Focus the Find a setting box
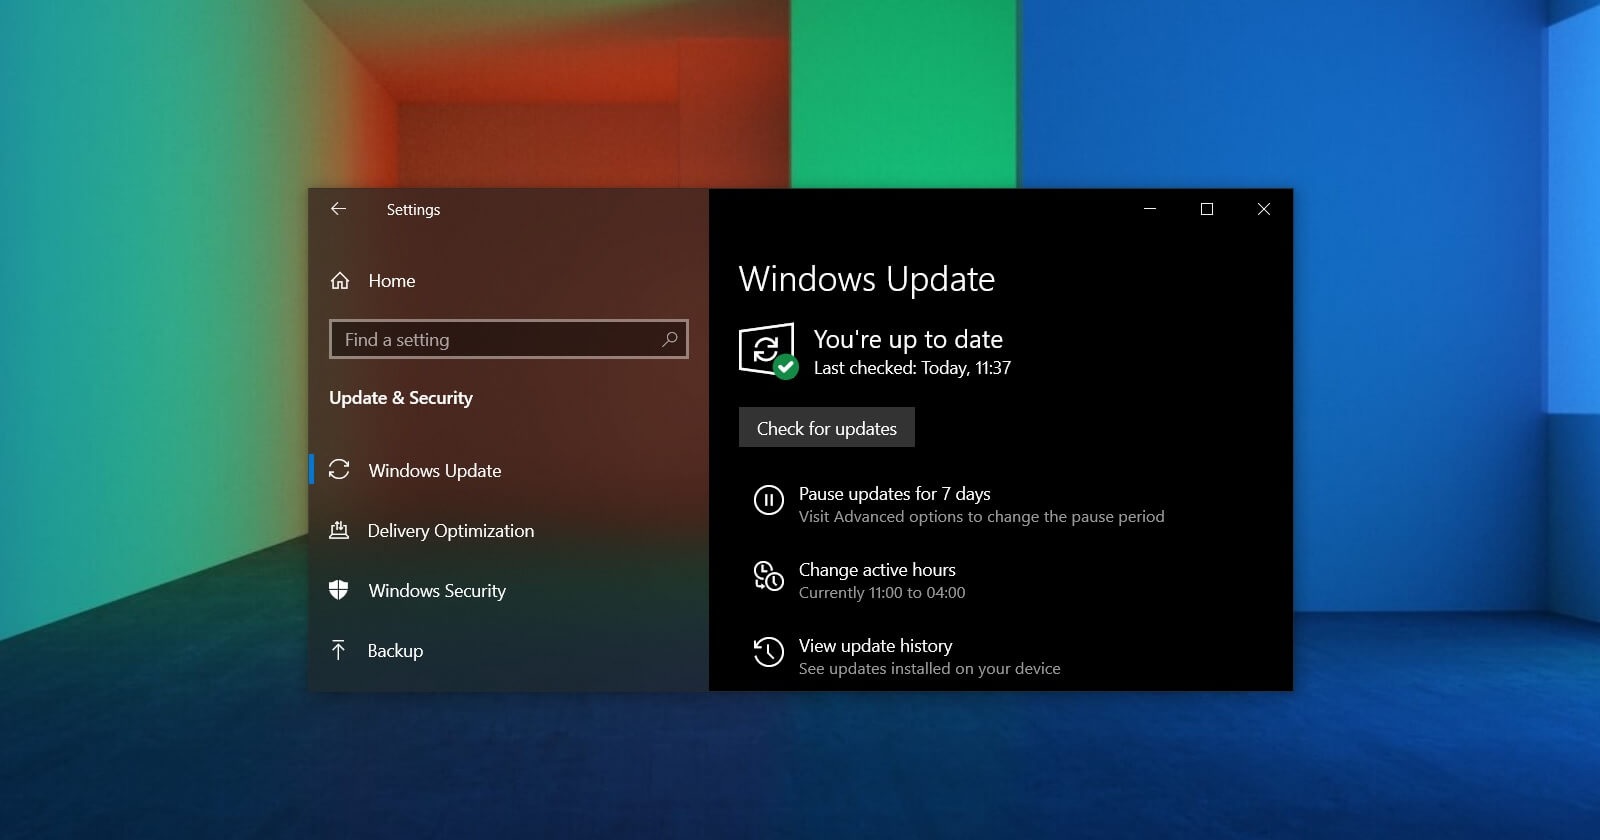Screen dimensions: 1600x840 coord(508,339)
